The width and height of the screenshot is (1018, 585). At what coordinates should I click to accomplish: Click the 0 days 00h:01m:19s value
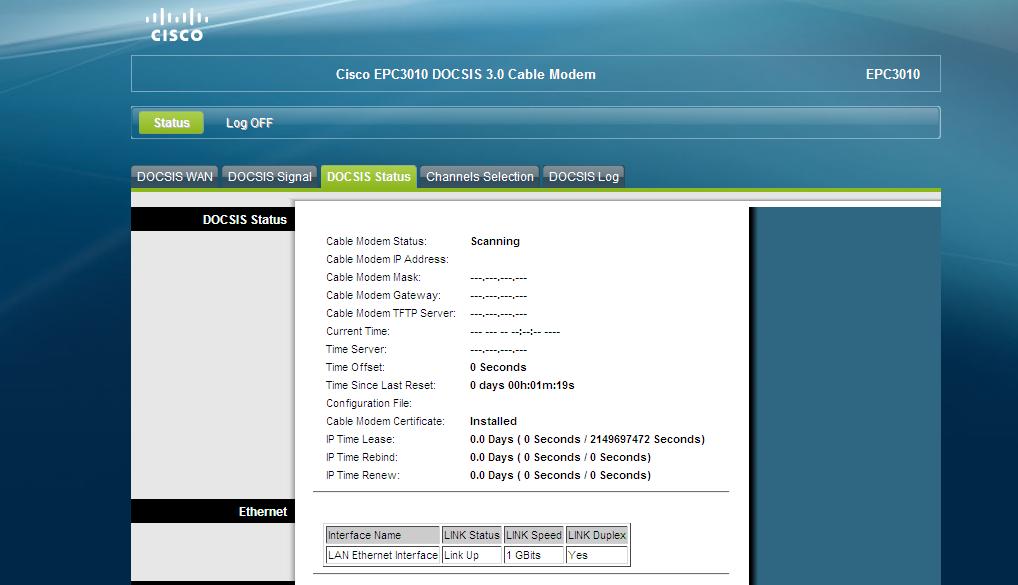[x=522, y=385]
